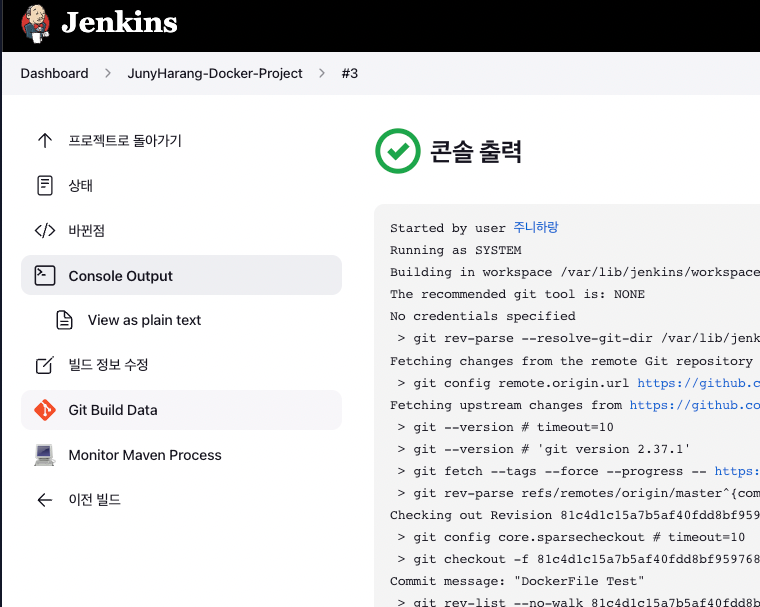Click 'No credentials specified' console line
Screen dimensions: 760x607
point(483,316)
